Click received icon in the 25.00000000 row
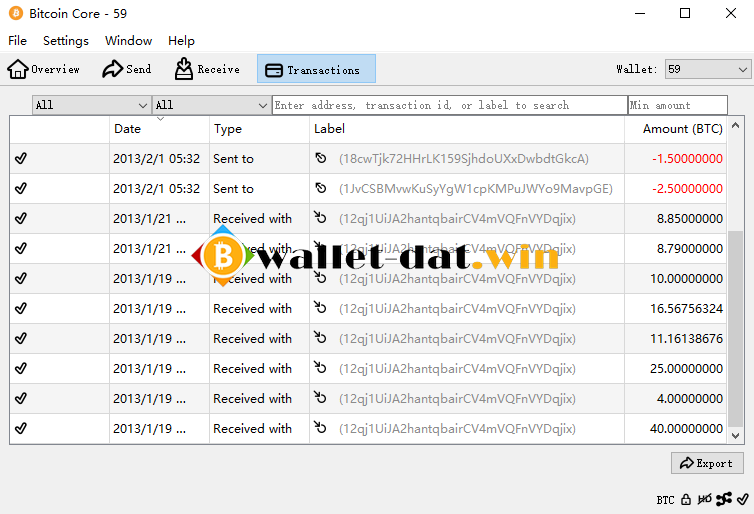754x514 pixels. click(320, 367)
